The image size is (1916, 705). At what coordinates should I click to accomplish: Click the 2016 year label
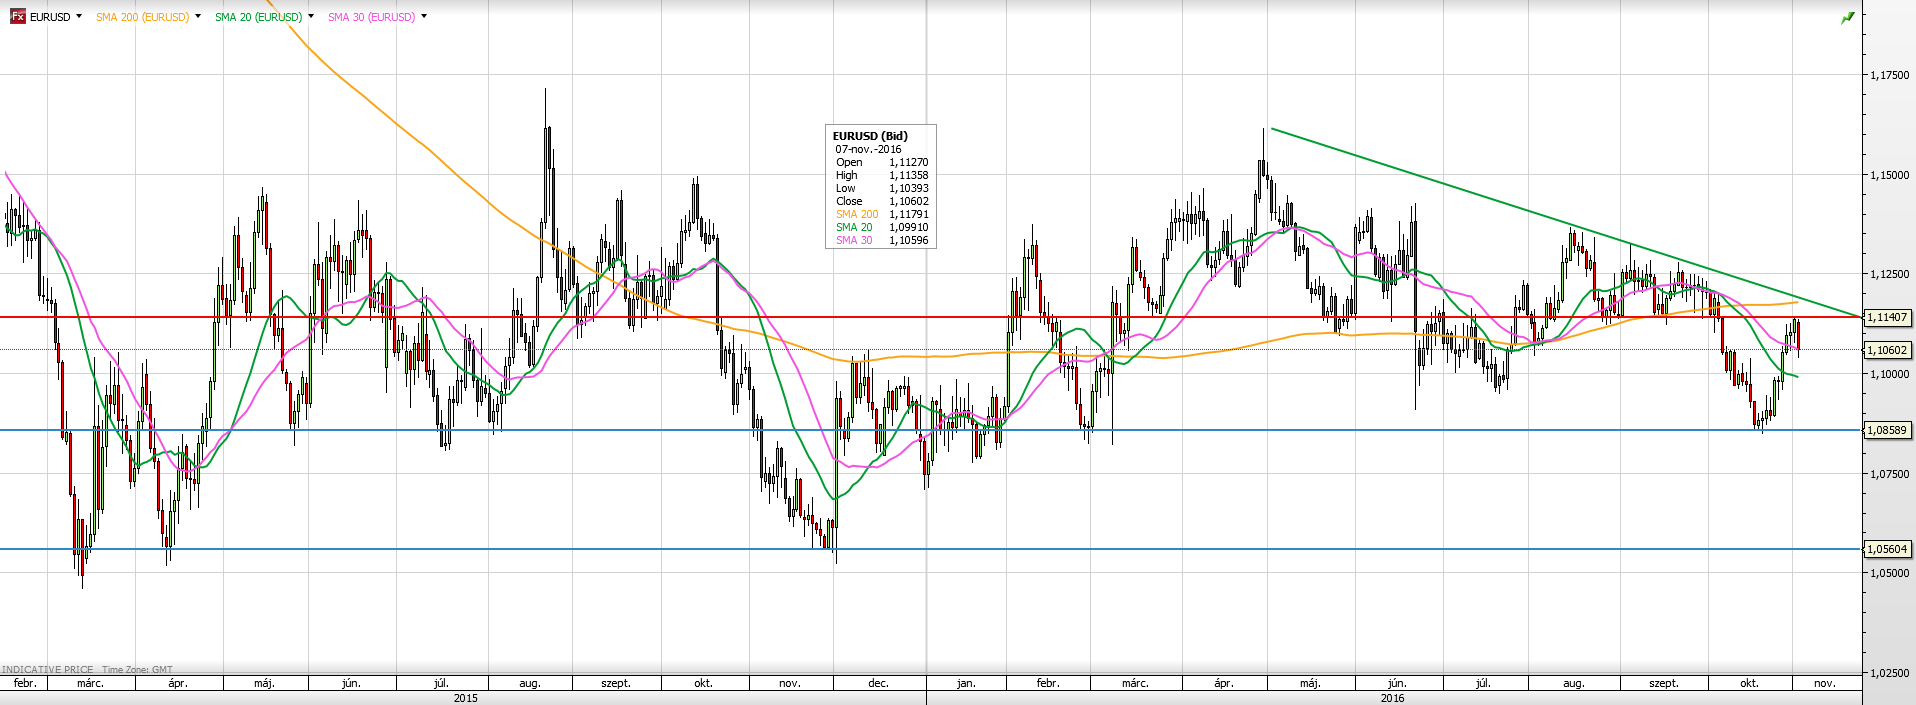click(x=1392, y=698)
